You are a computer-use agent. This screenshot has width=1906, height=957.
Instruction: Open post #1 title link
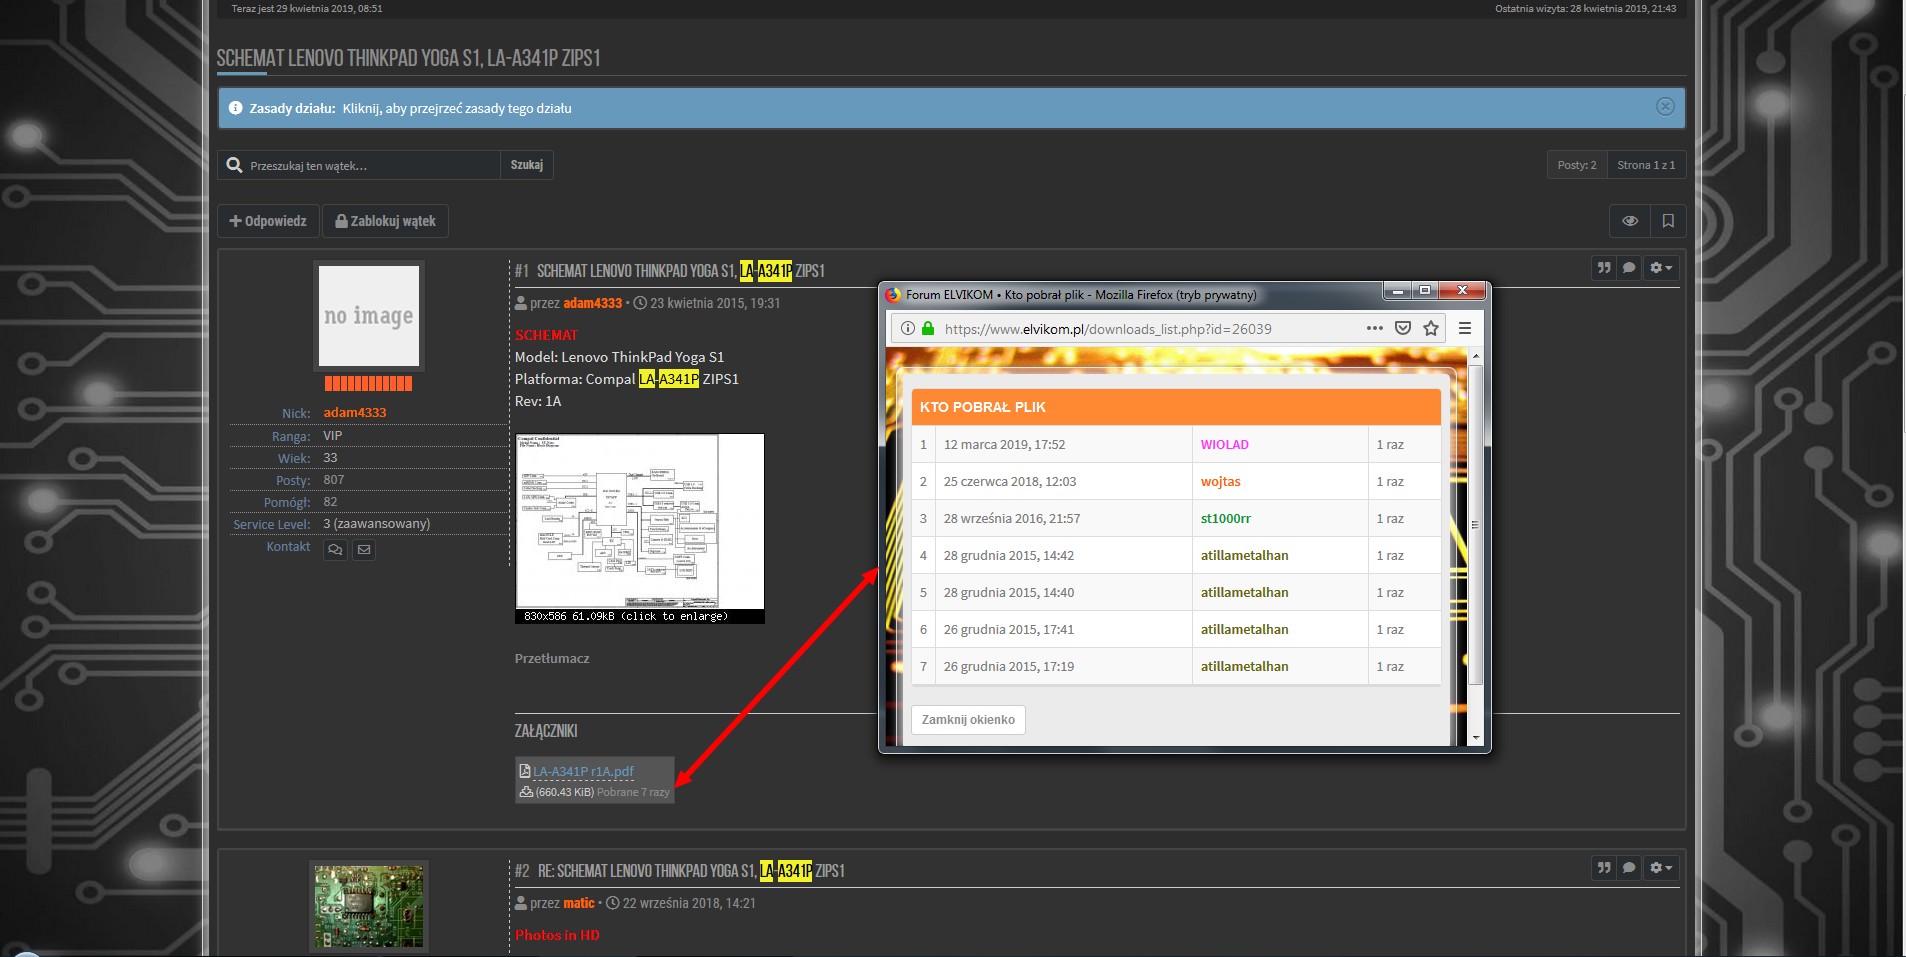pyautogui.click(x=681, y=271)
